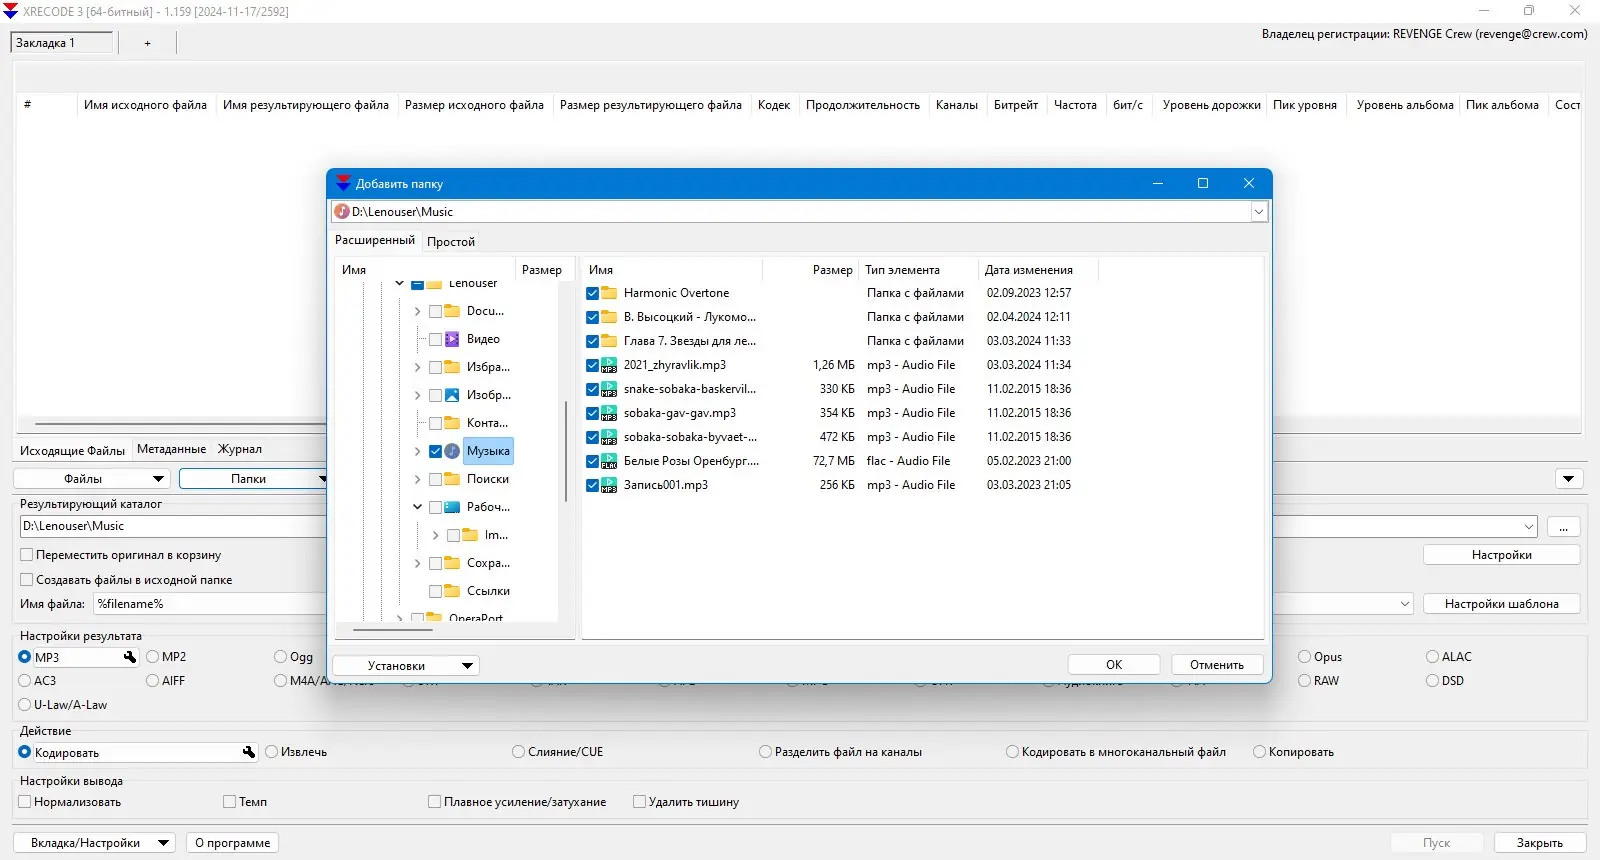Click the Закрыть button in main window
This screenshot has width=1600, height=860.
(x=1540, y=843)
